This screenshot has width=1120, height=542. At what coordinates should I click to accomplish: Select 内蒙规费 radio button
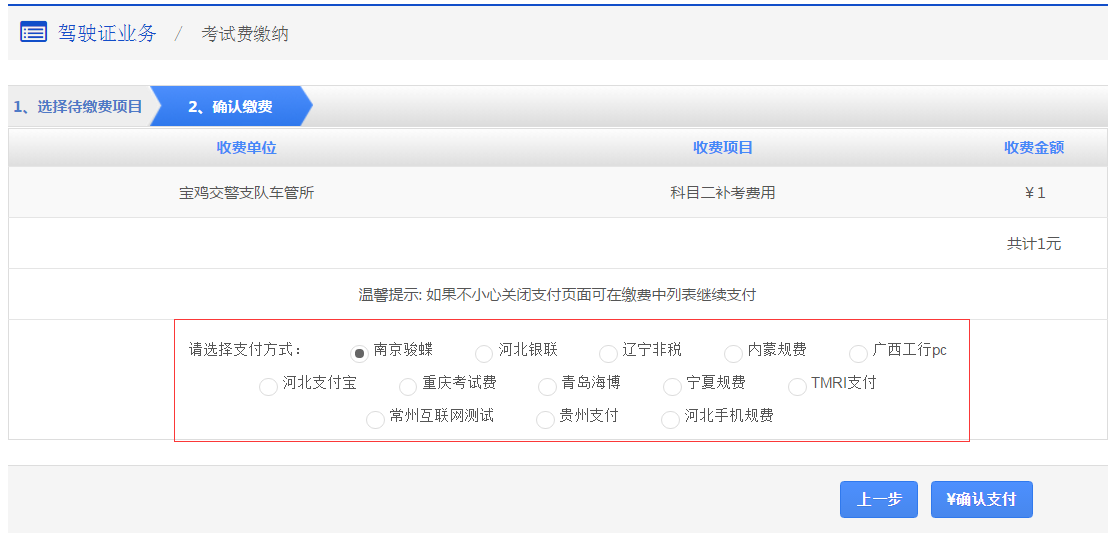[733, 353]
